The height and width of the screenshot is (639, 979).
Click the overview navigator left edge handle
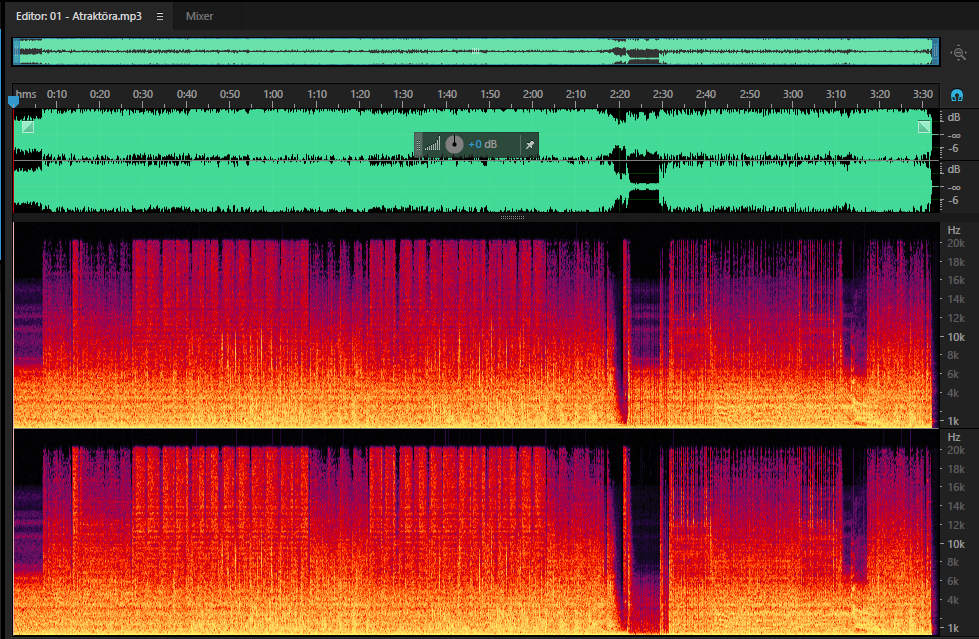(17, 52)
